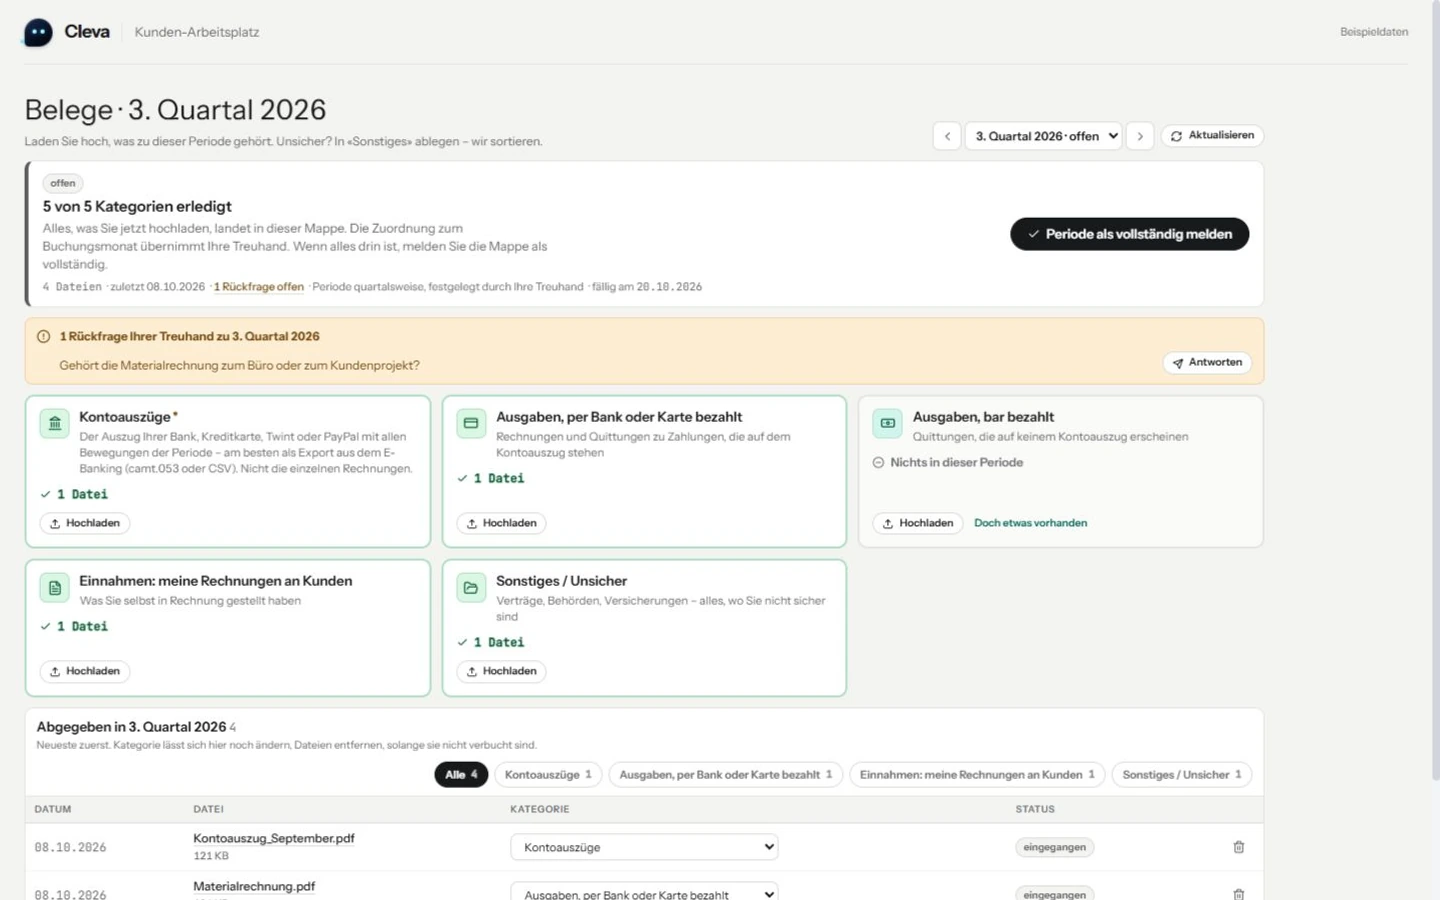Click Antworten on the Rückfrage
Screen dimensions: 1440x900
point(1207,363)
